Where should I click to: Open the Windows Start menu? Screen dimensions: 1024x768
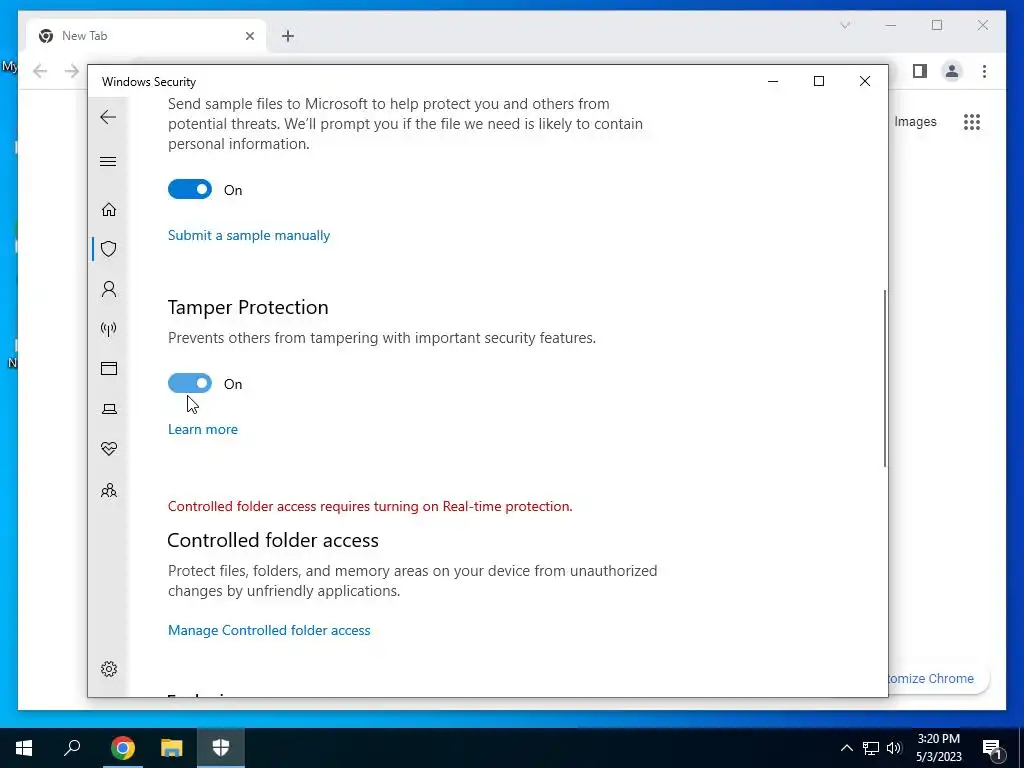coord(24,748)
